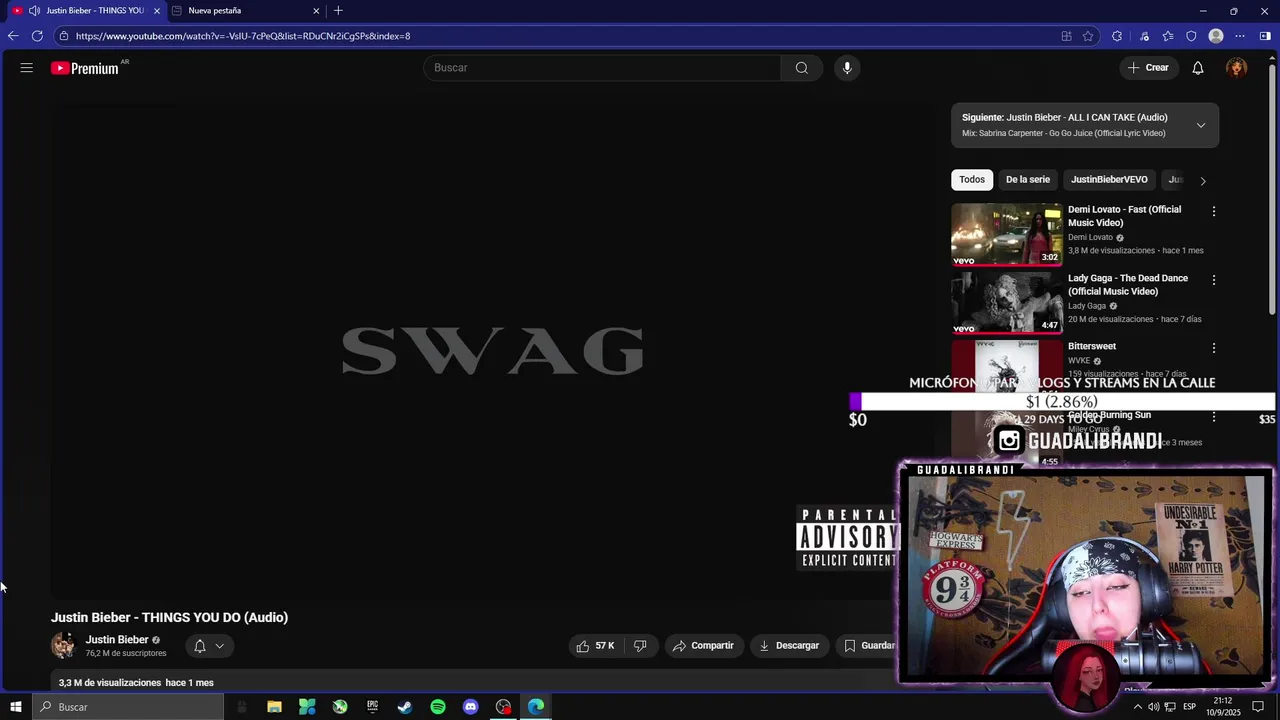
Task: Activate voice search microphone
Action: click(x=847, y=68)
